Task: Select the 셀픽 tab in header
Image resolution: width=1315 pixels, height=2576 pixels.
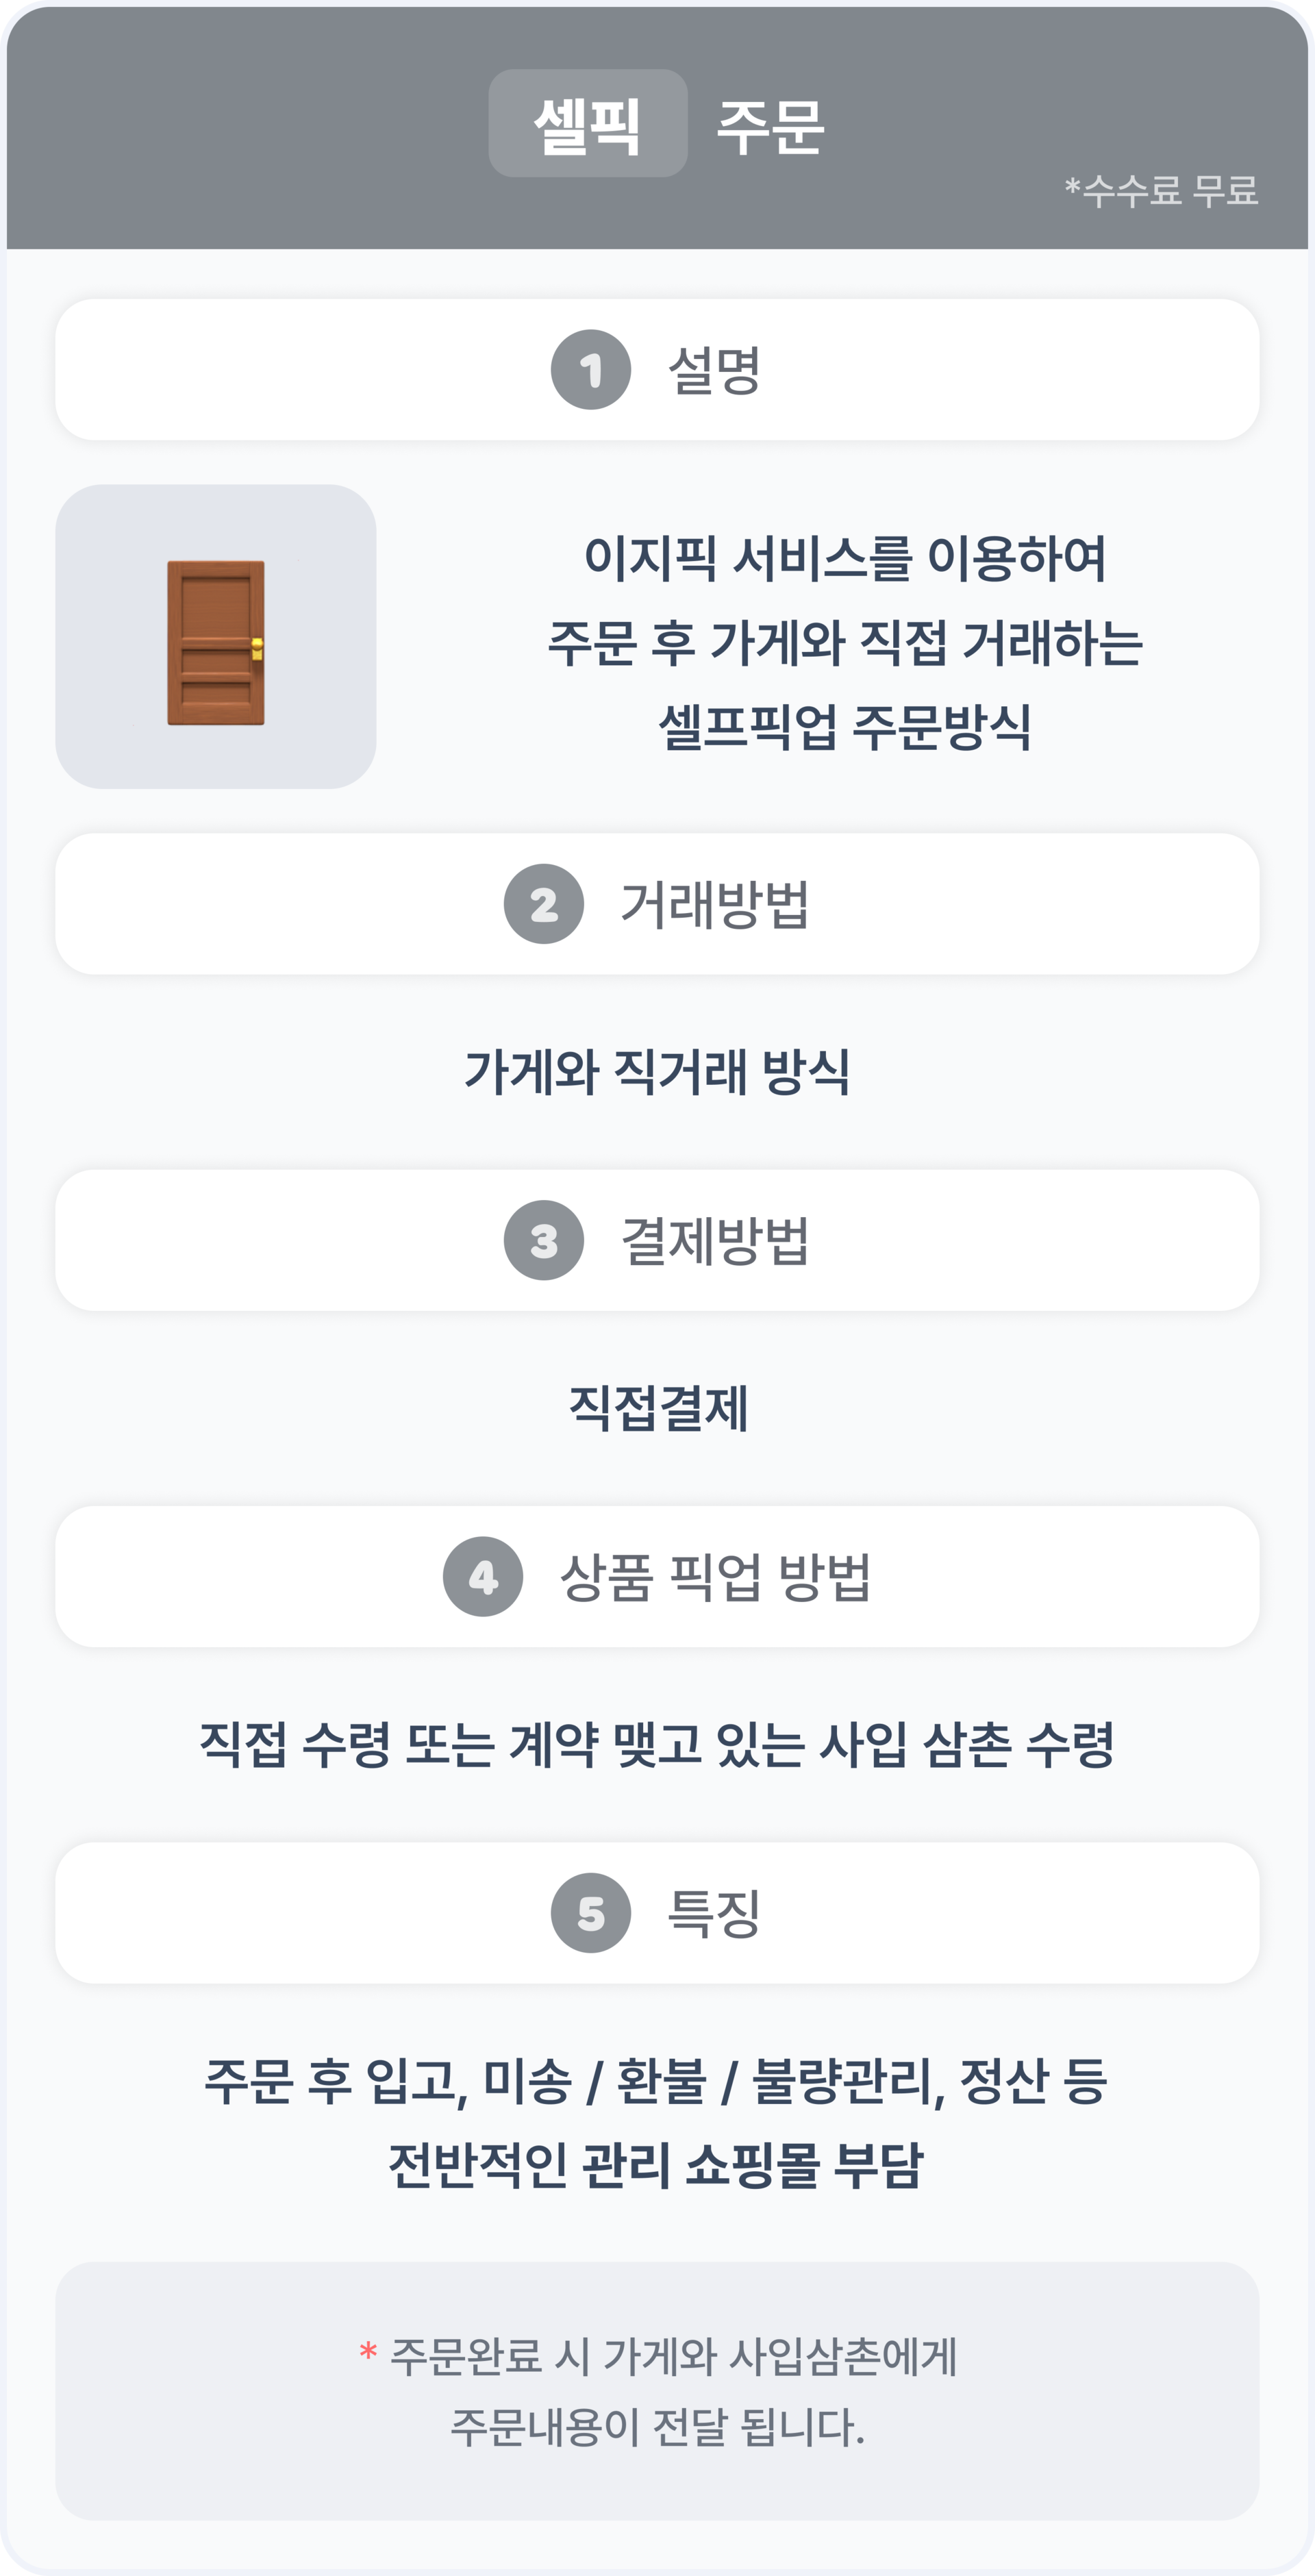Action: click(588, 123)
